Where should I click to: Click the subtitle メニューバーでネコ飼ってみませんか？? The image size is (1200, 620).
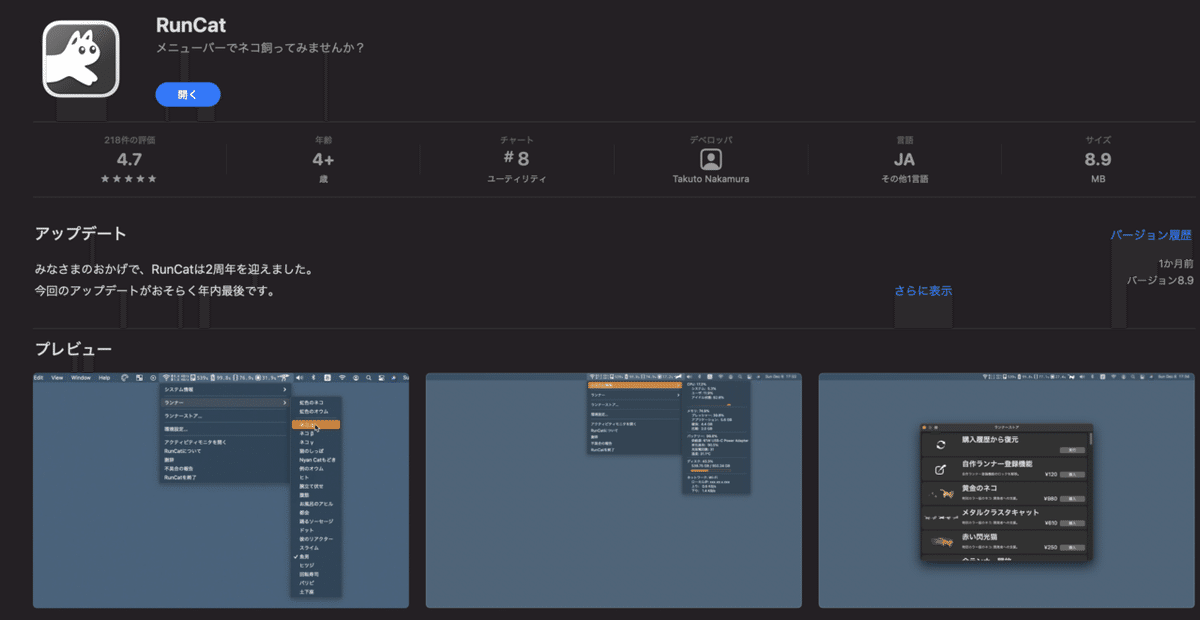[x=261, y=48]
